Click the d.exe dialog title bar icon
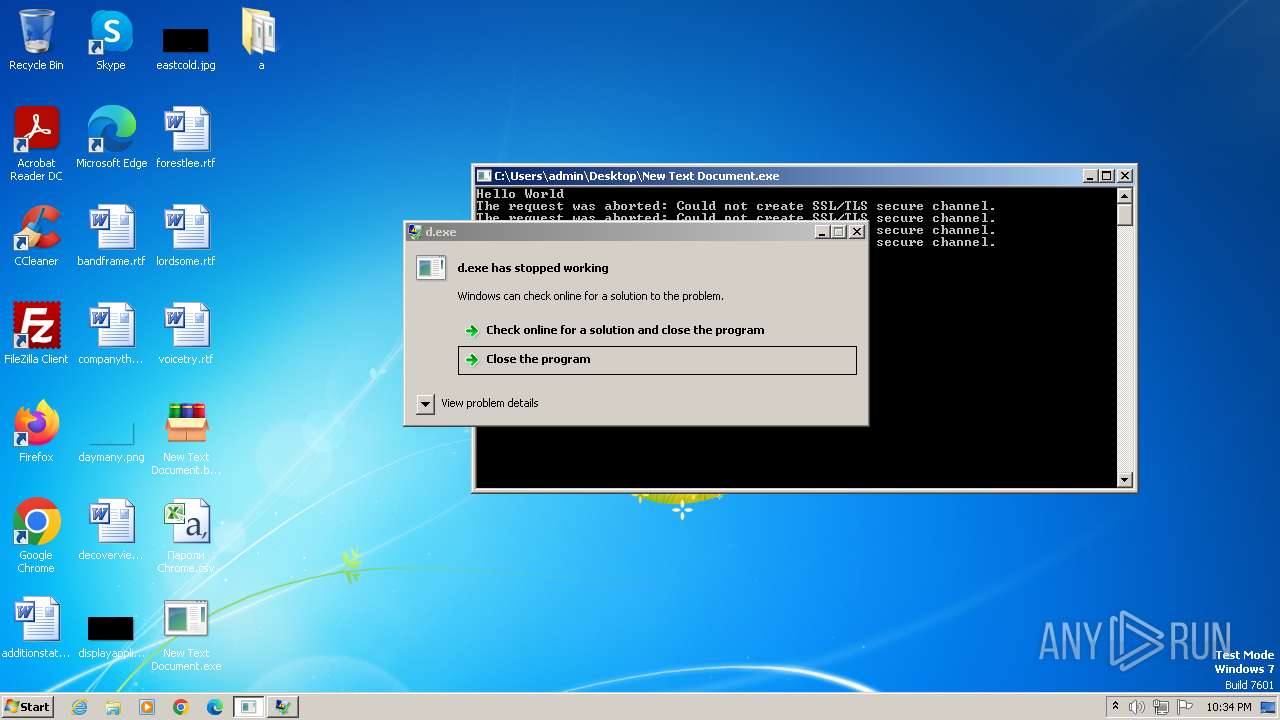Image resolution: width=1280 pixels, height=720 pixels. point(415,232)
